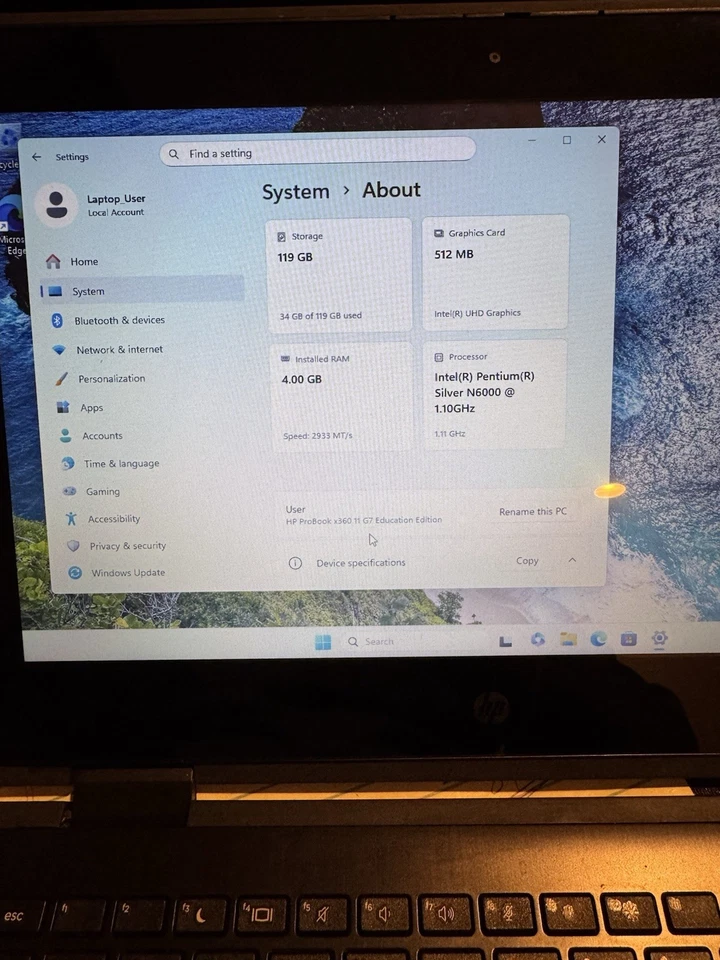720x960 pixels.
Task: Click the Speed: 2933 MT/s text
Action: point(318,436)
